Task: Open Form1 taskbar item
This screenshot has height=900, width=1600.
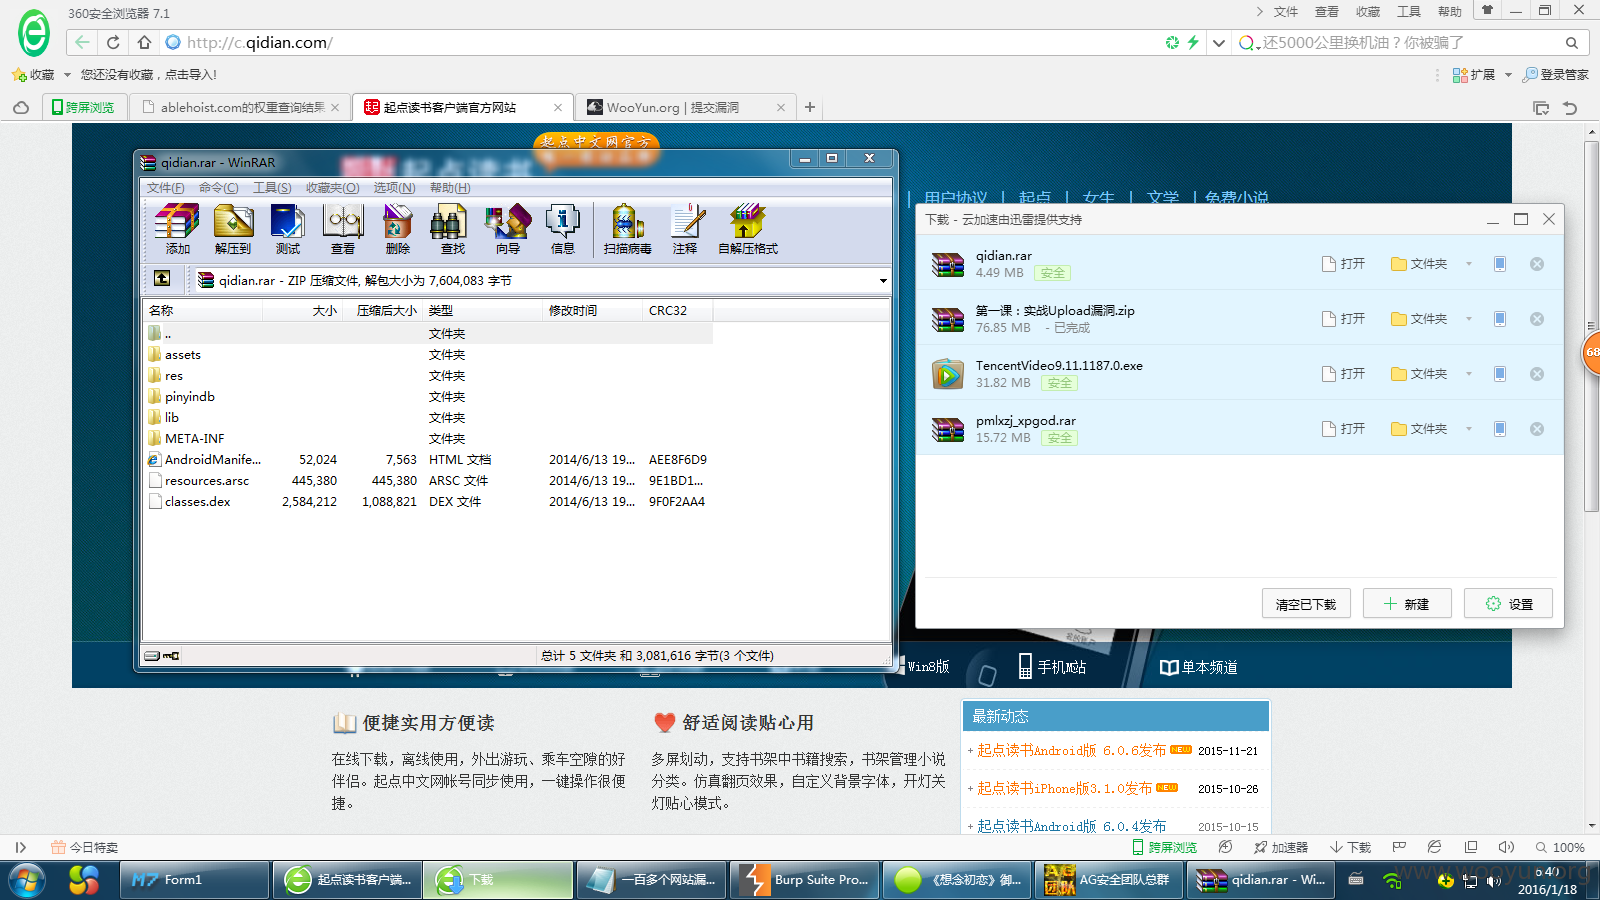Action: click(x=195, y=880)
